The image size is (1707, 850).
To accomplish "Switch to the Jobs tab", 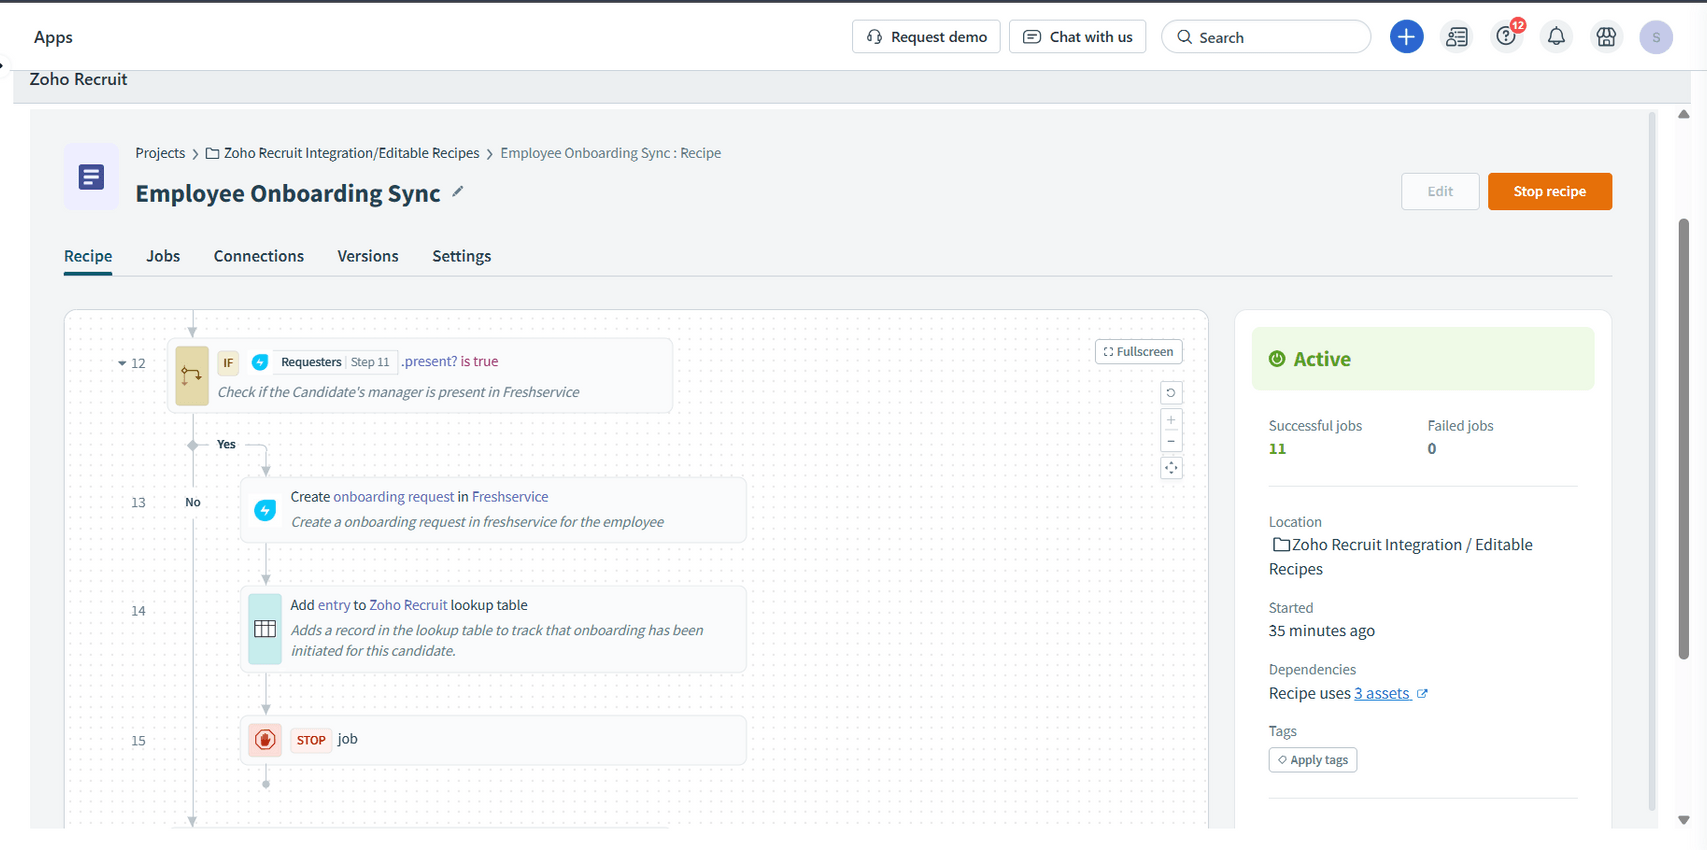I will point(163,256).
